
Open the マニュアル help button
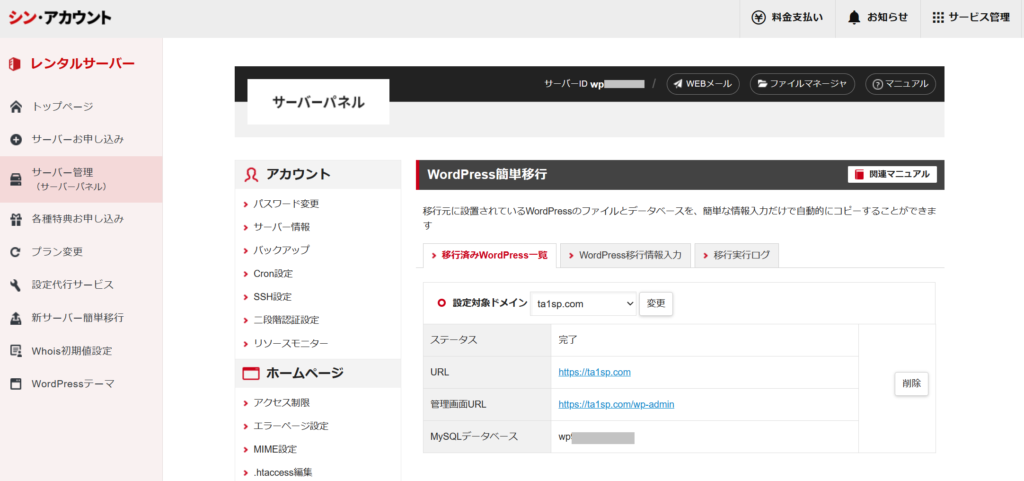point(900,84)
